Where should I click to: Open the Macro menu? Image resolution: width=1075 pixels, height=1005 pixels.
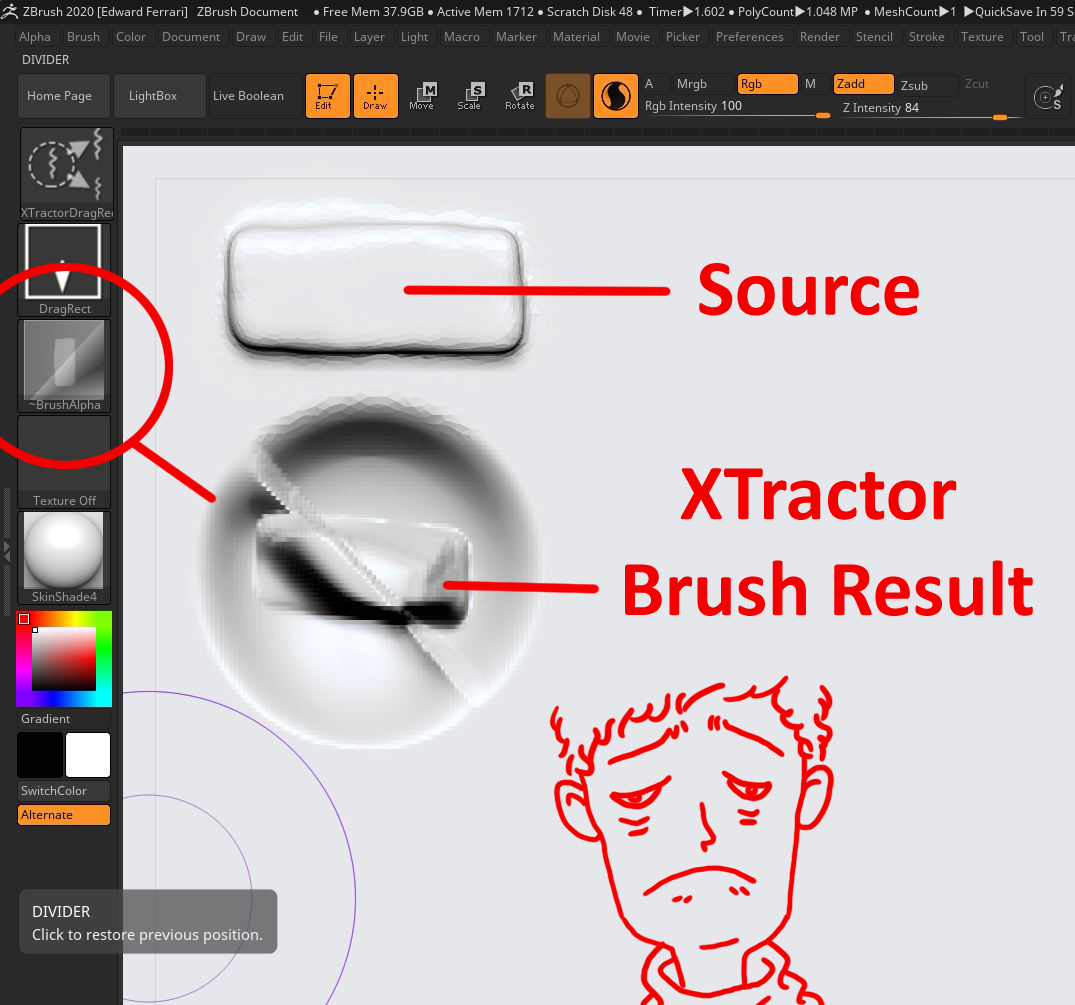462,37
